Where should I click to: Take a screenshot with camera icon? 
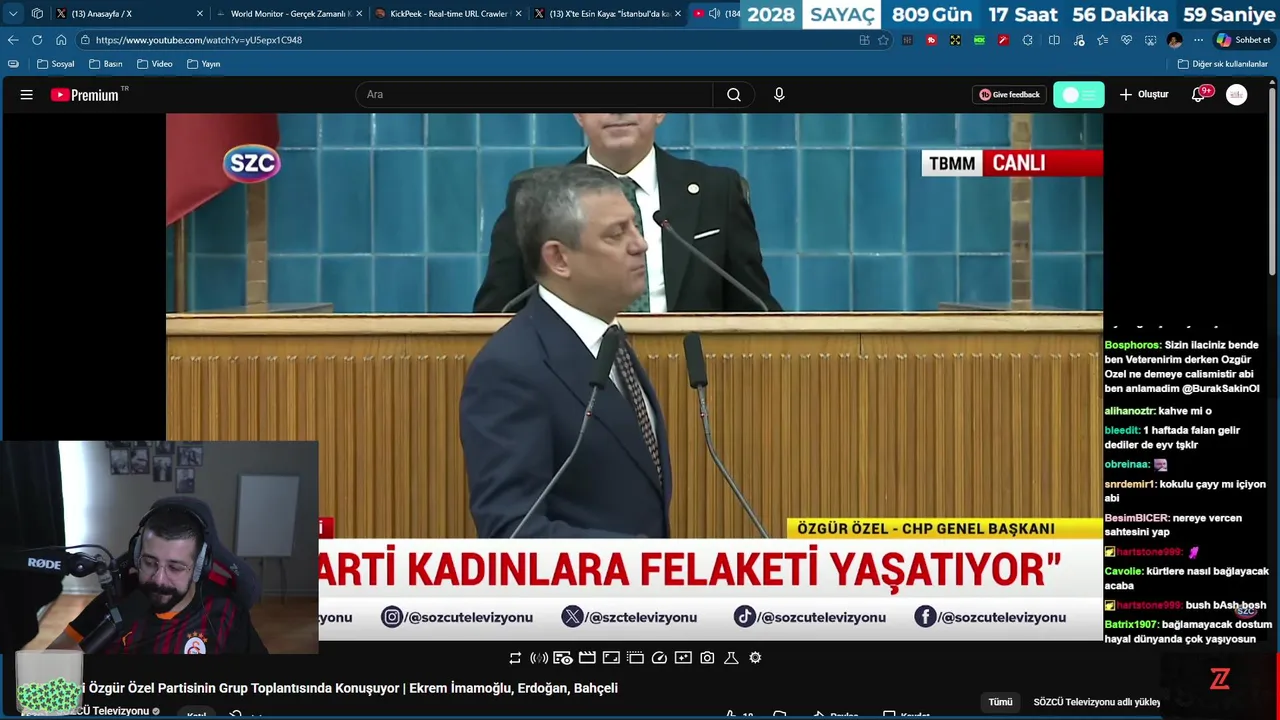[x=707, y=658]
